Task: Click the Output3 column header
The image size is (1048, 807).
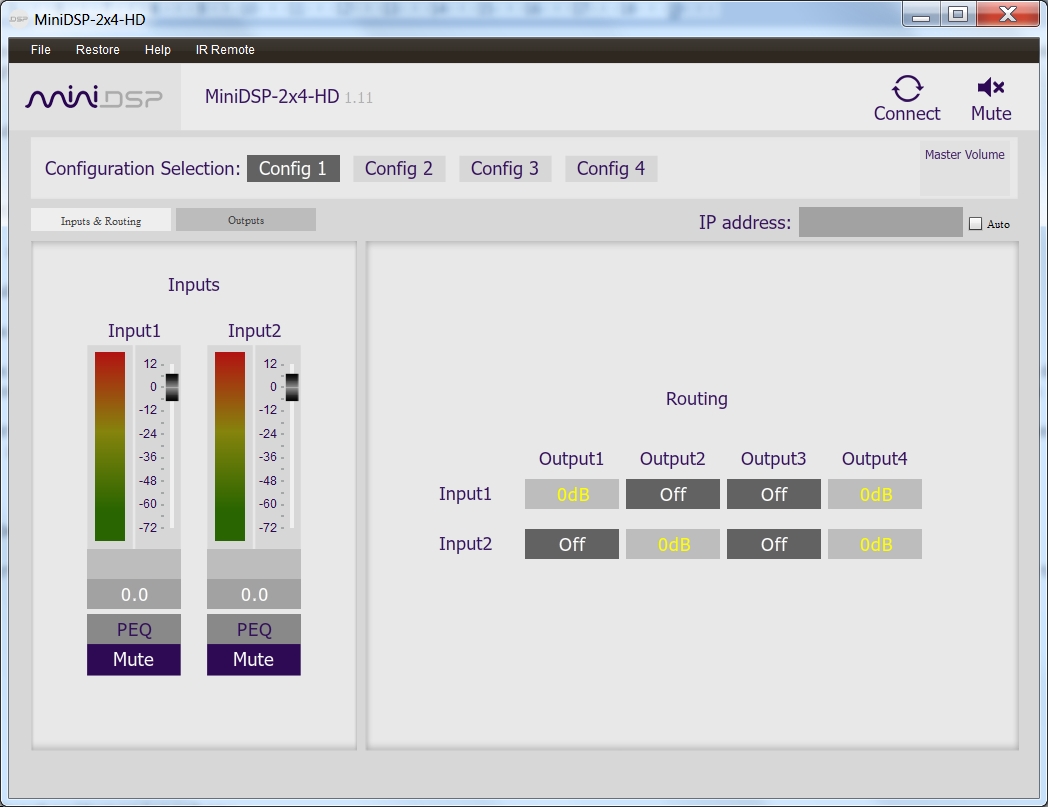Action: [x=773, y=459]
